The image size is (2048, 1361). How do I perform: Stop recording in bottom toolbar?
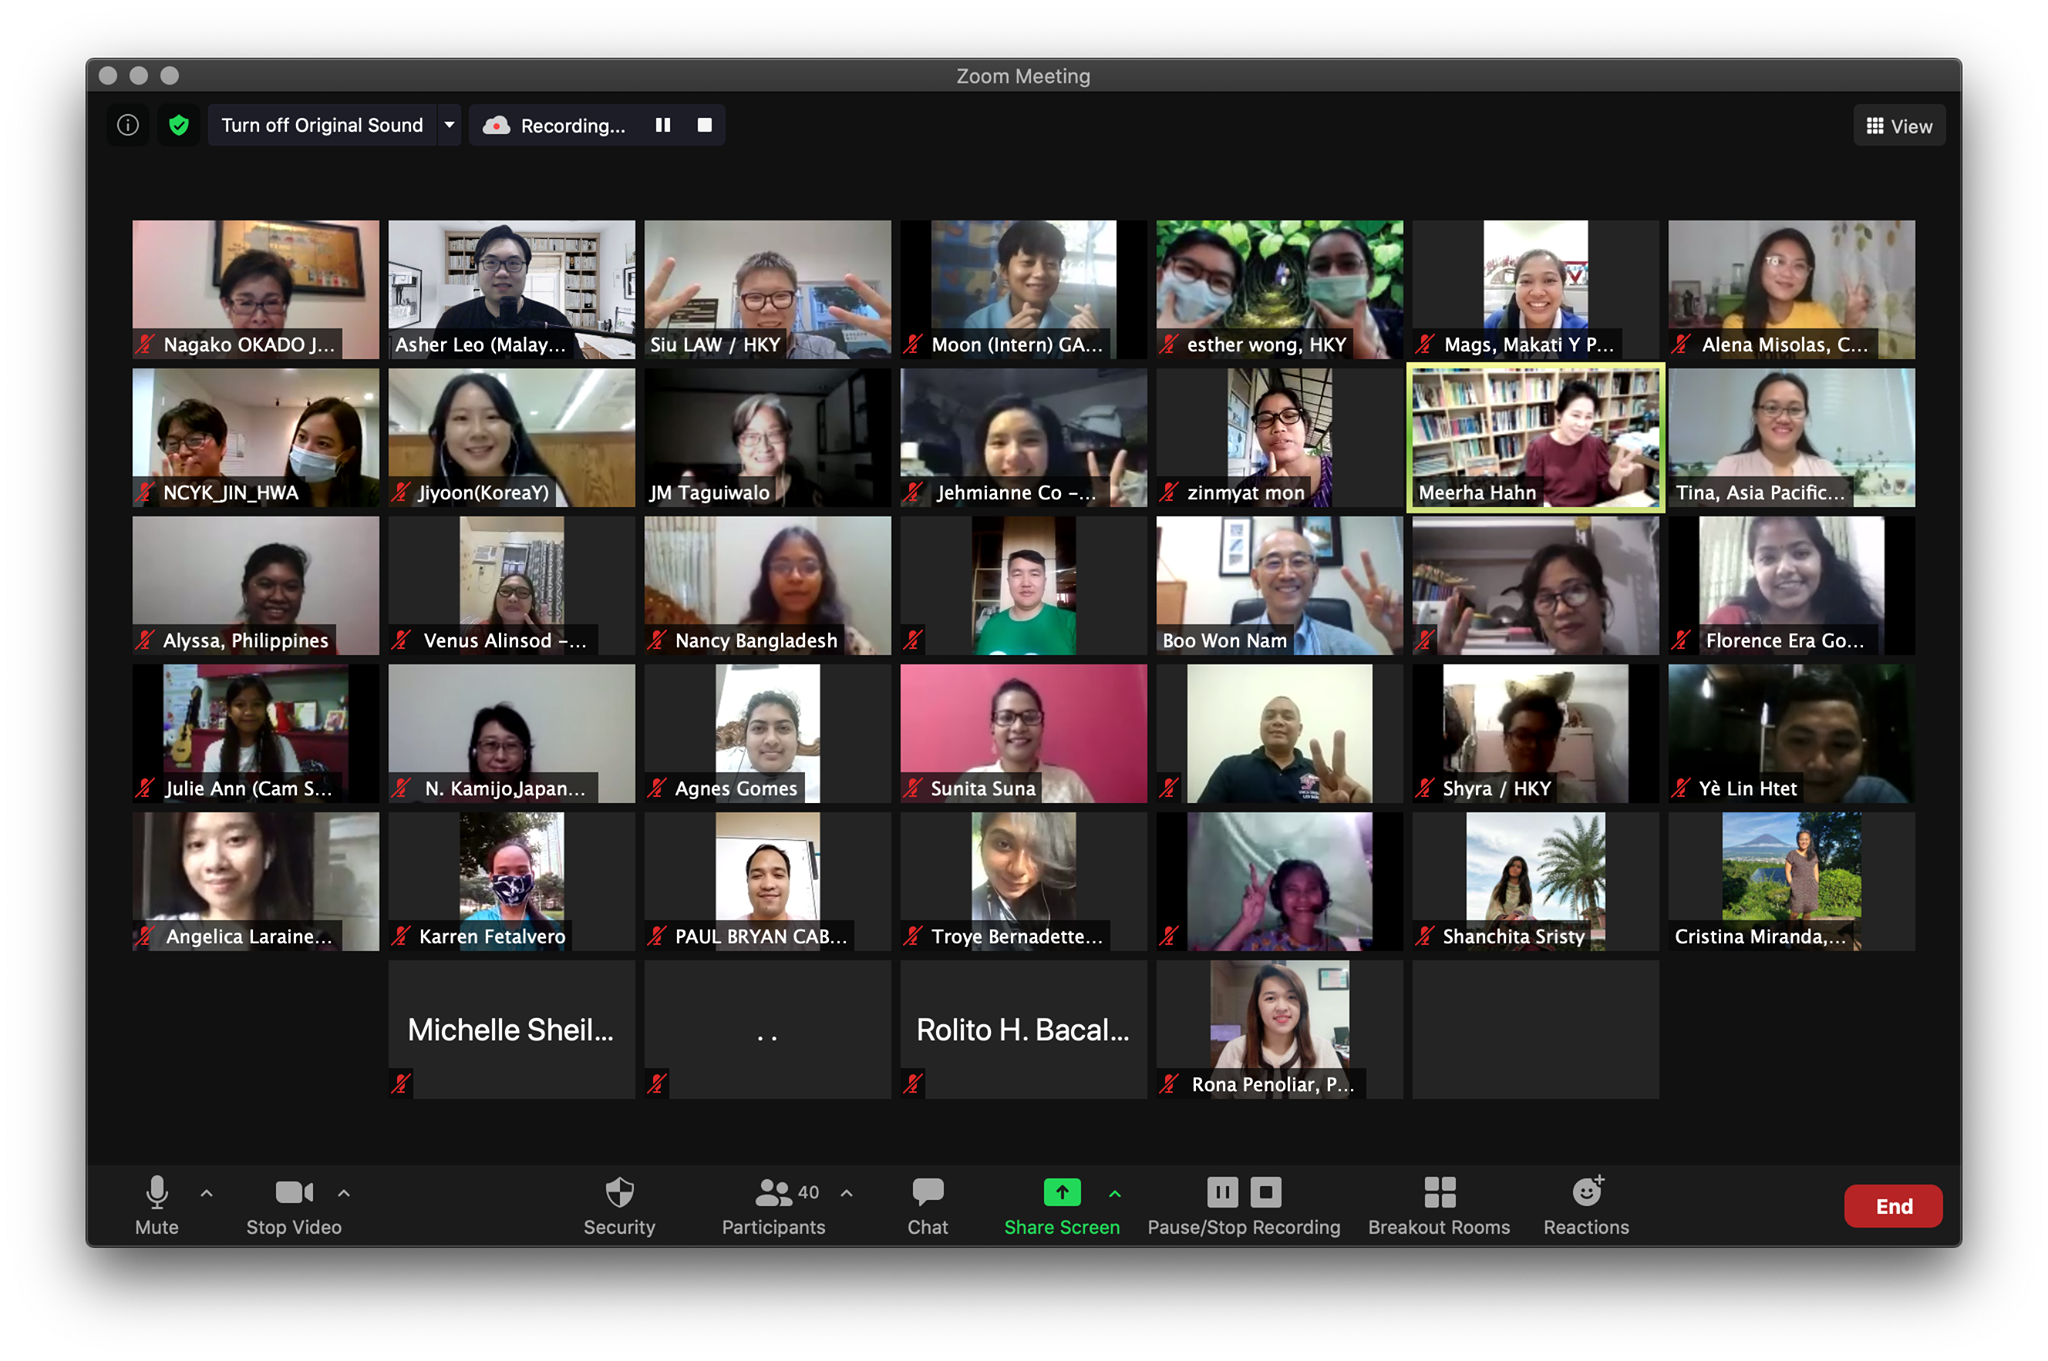1266,1192
